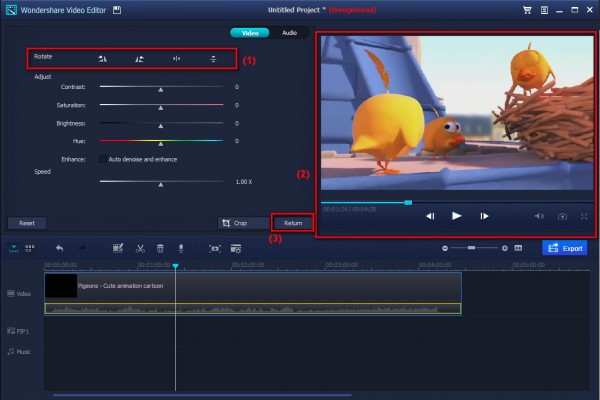Play the video preview
The width and height of the screenshot is (600, 400).
[456, 216]
